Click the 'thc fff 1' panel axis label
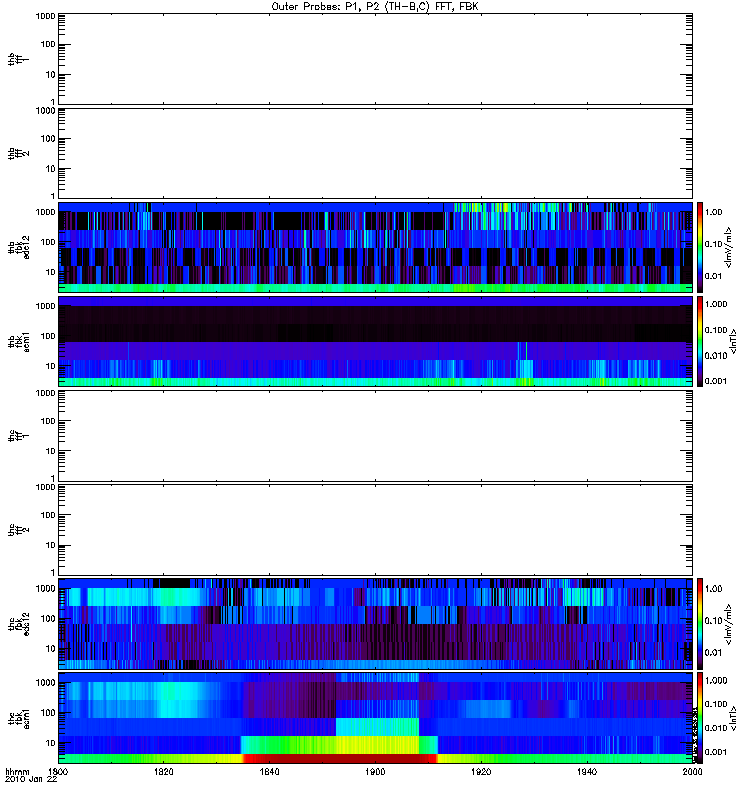Viewport: 750px width, 800px height. pos(18,436)
